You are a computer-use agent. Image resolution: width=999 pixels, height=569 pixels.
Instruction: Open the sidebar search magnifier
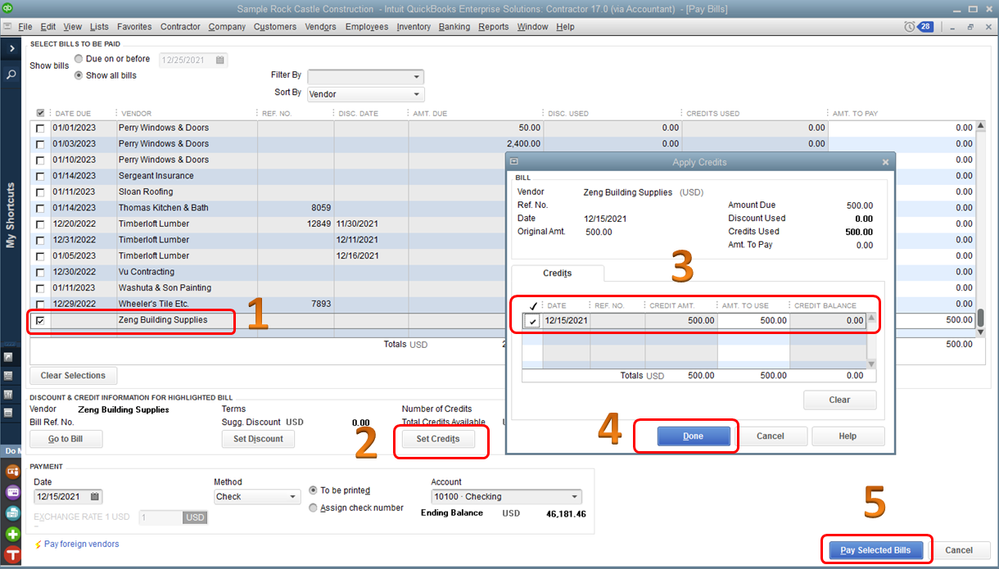tap(11, 75)
